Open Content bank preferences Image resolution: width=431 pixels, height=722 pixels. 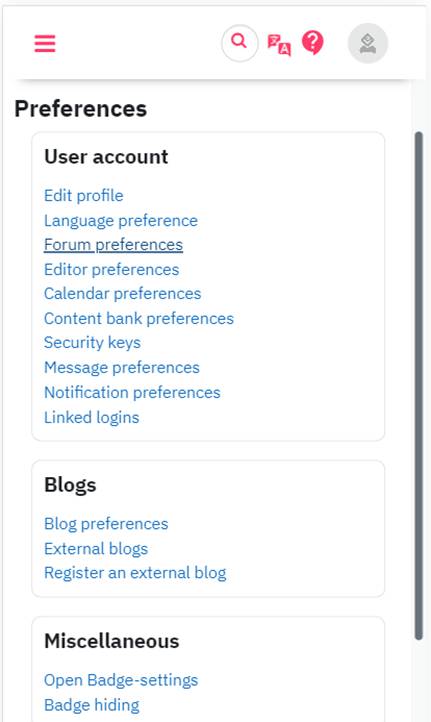tap(139, 319)
